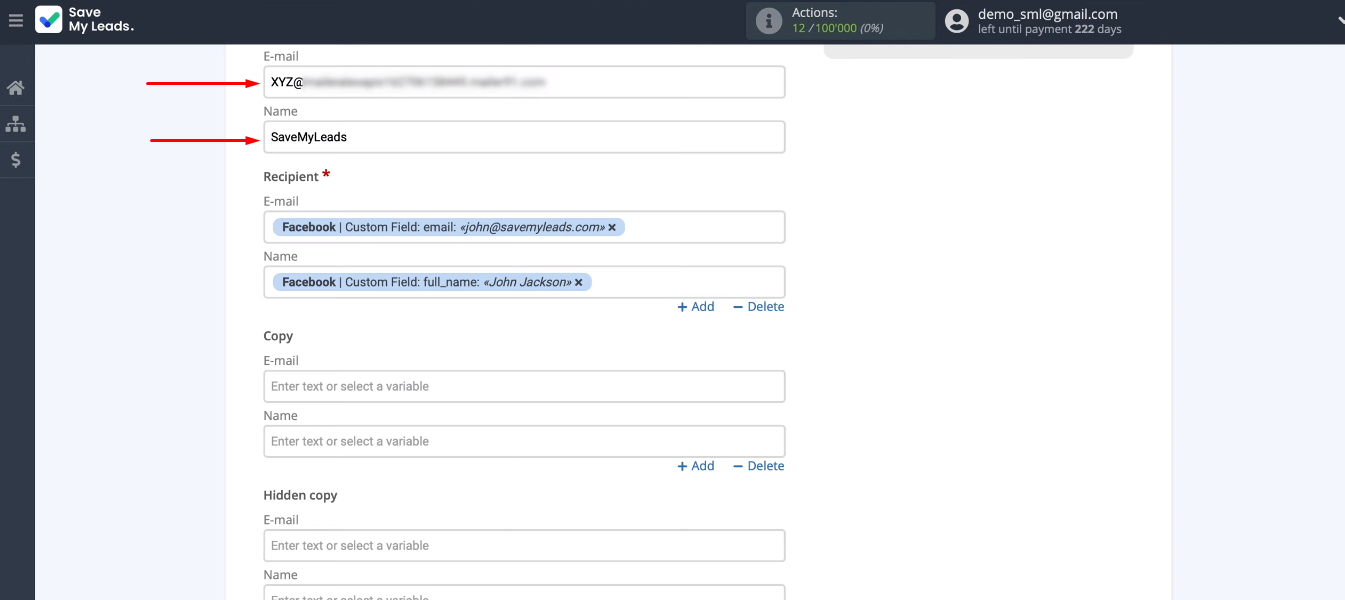Click the Recipient E-mail field
The height and width of the screenshot is (600, 1345).
click(524, 227)
